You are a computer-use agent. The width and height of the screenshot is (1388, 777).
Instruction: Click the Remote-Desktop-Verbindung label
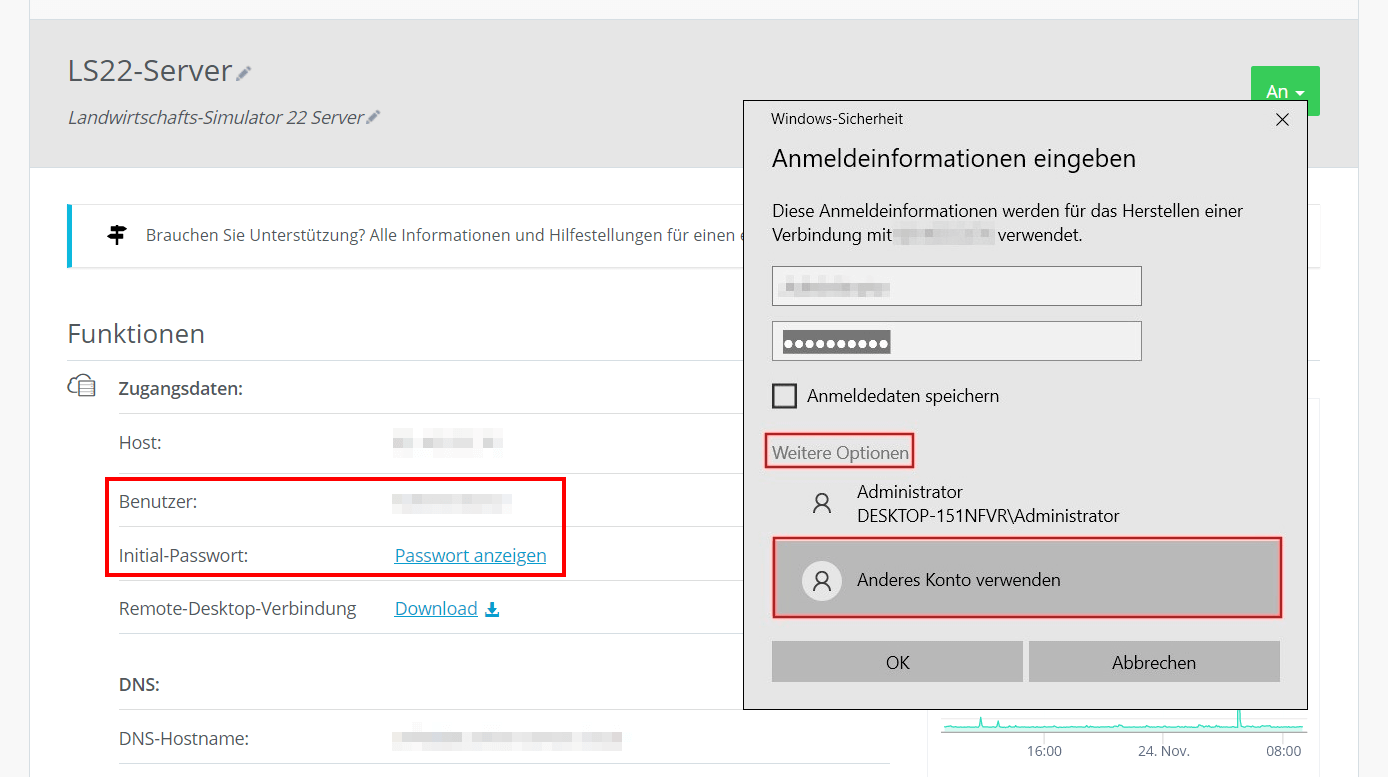click(x=237, y=608)
